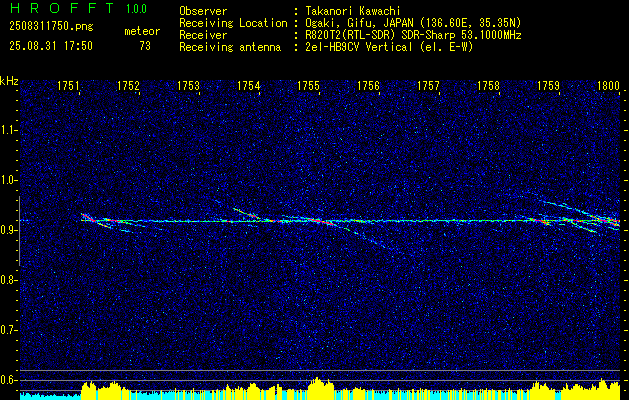Click the Receiver field label
The height and width of the screenshot is (400, 629).
click(x=203, y=35)
